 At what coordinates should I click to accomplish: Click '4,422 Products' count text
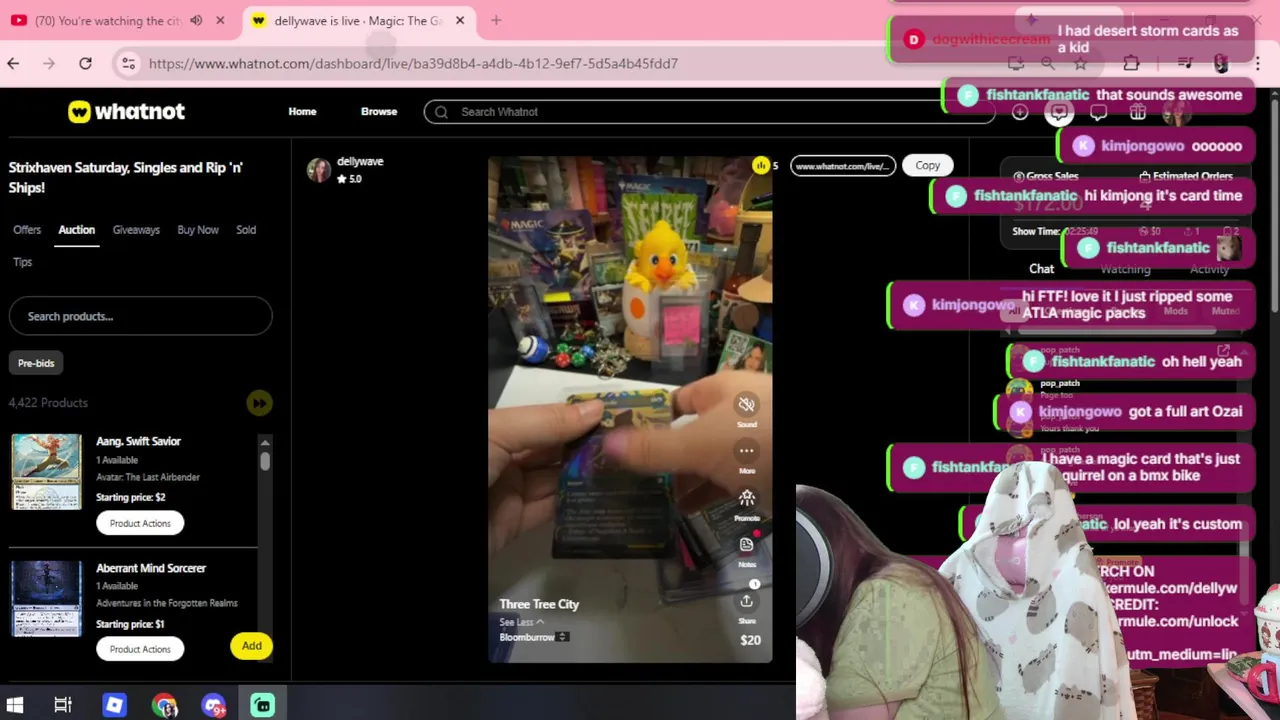click(x=48, y=403)
